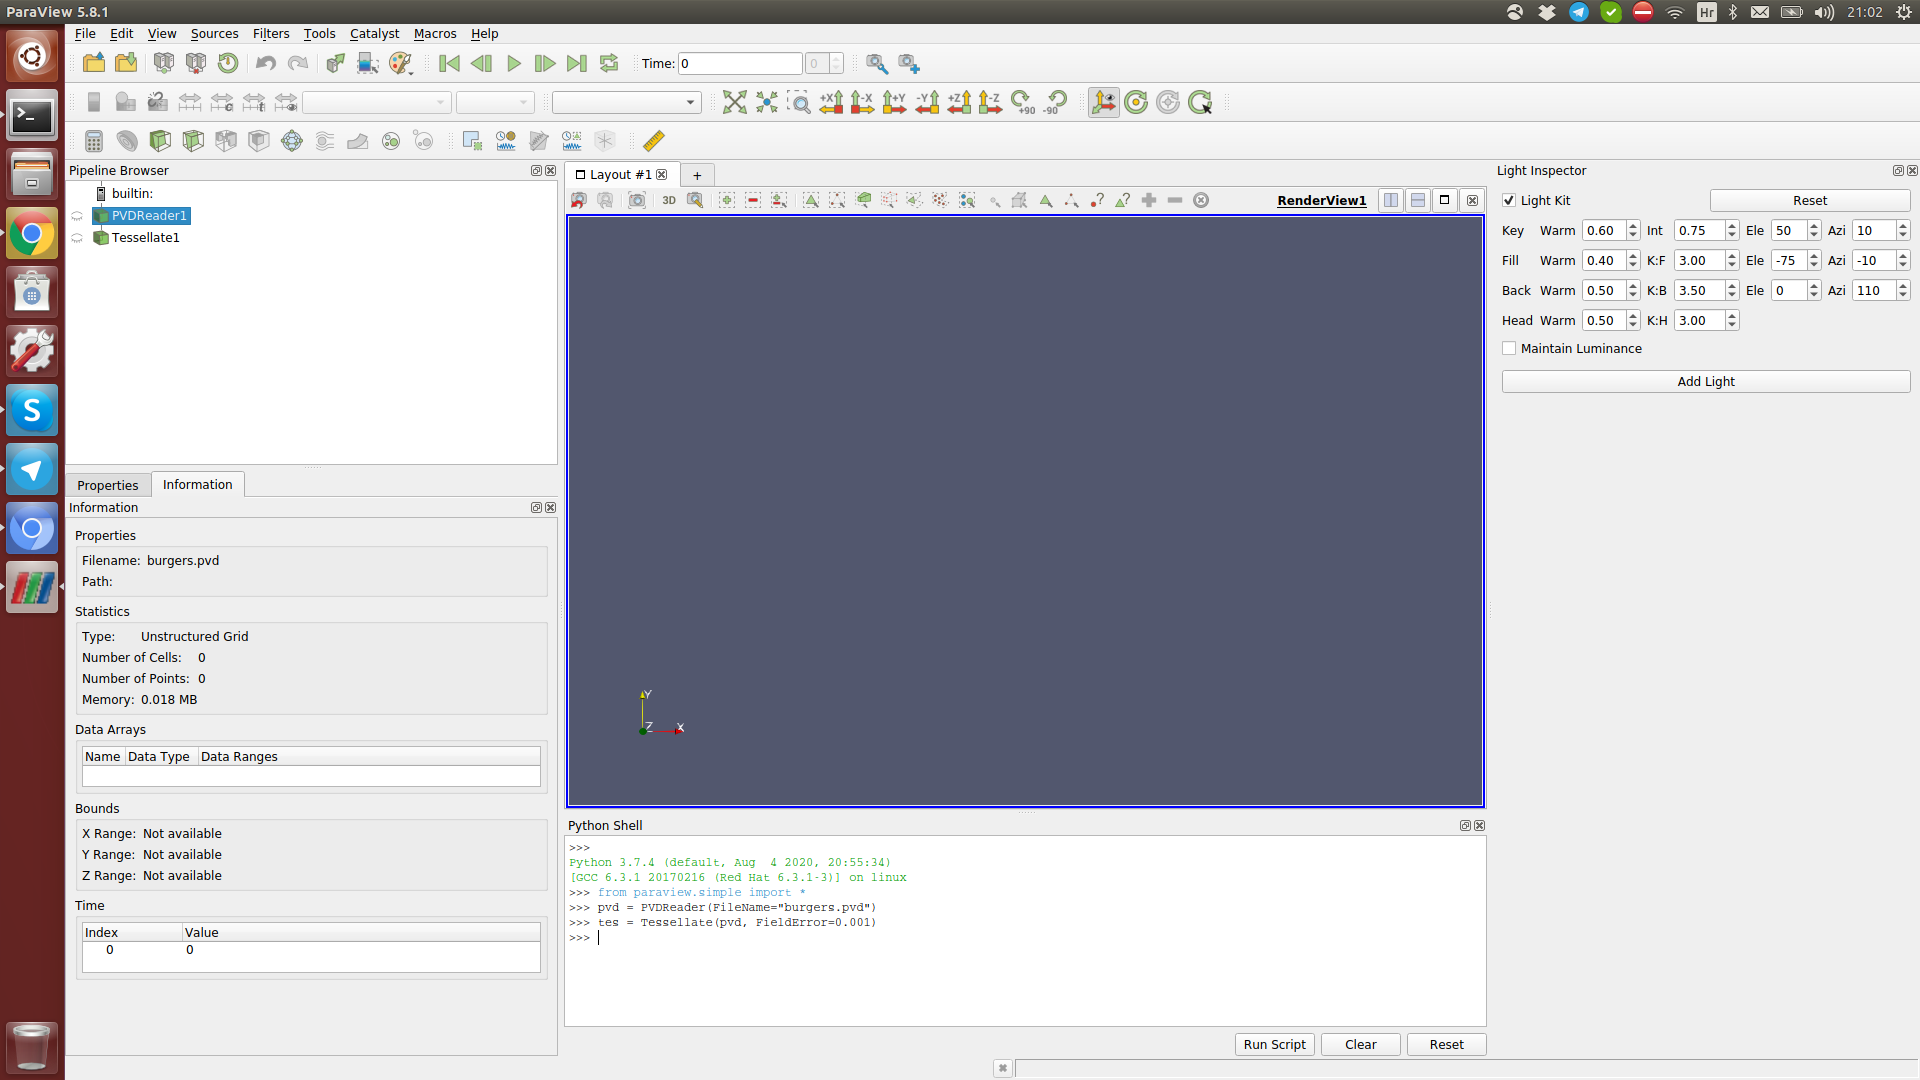This screenshot has height=1080, width=1920.
Task: Open the color array dropdown
Action: click(x=376, y=102)
